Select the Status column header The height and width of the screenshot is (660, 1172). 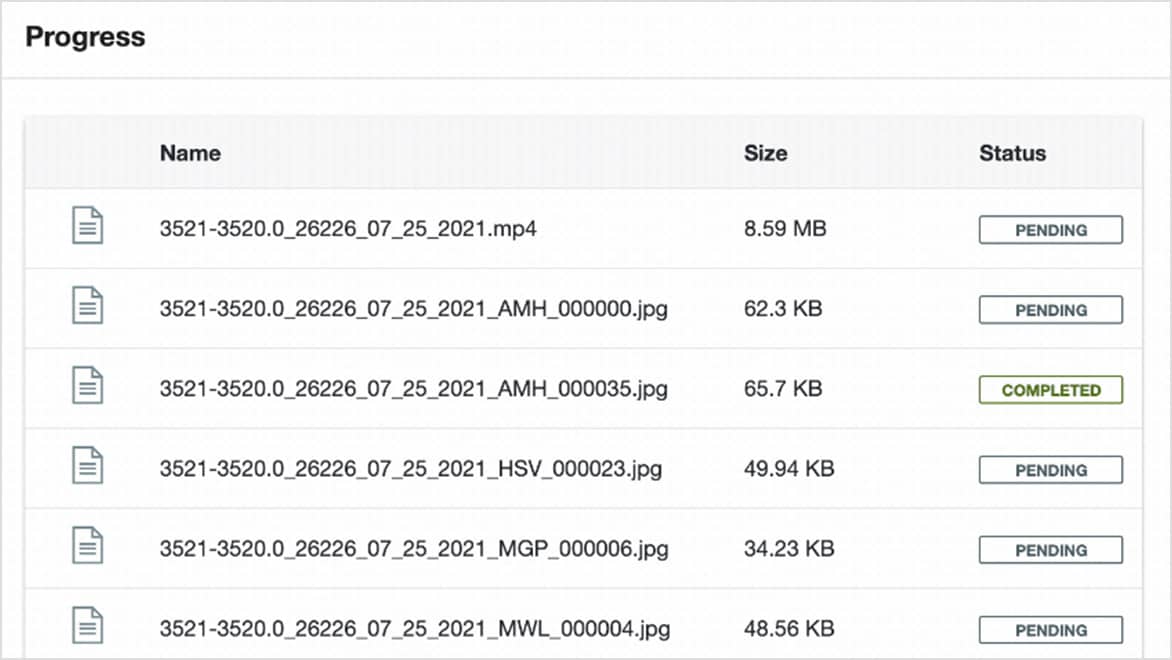(1012, 153)
